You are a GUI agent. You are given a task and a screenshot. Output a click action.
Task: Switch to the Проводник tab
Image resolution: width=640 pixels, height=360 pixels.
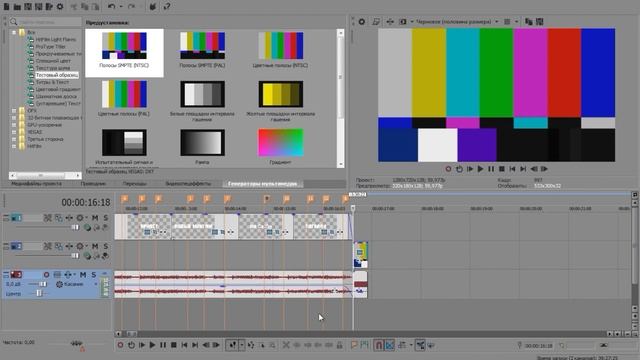pos(93,184)
